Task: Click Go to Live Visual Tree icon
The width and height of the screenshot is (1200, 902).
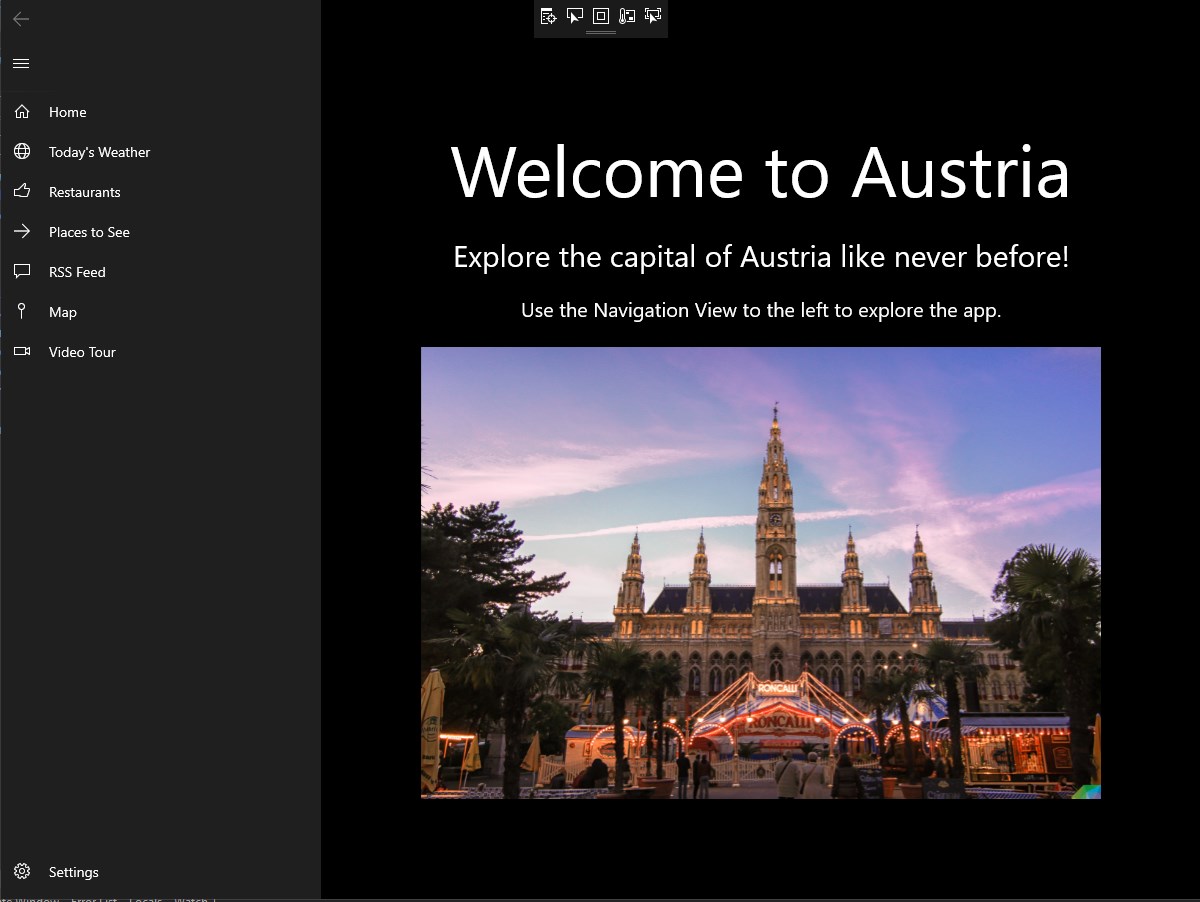Action: [x=548, y=15]
